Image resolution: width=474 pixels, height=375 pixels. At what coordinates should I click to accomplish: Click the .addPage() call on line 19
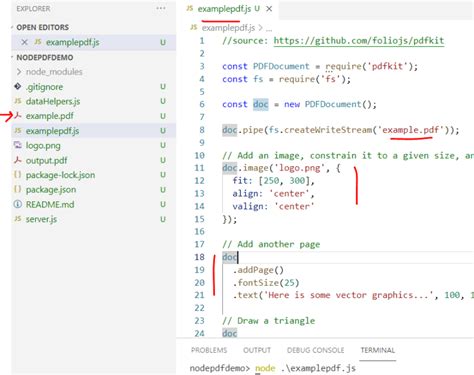(x=258, y=270)
